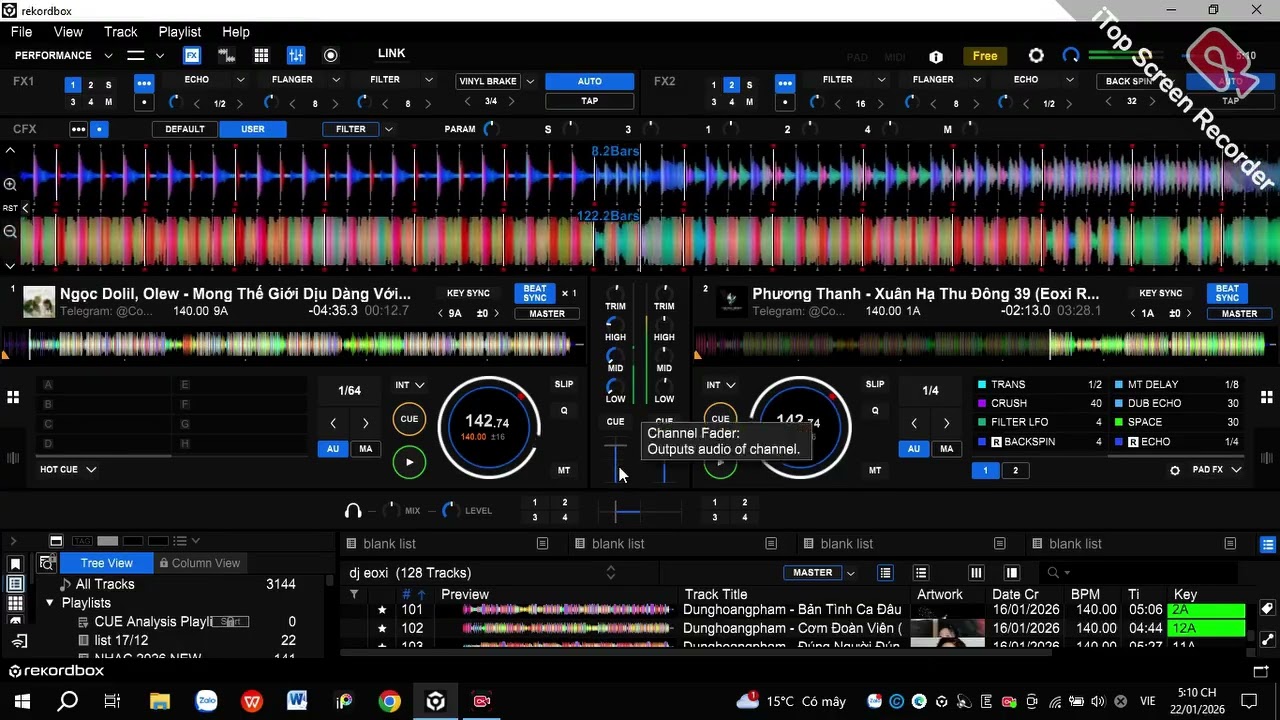Click the CUE button on deck 1
Screen dimensions: 1280x720
point(409,419)
